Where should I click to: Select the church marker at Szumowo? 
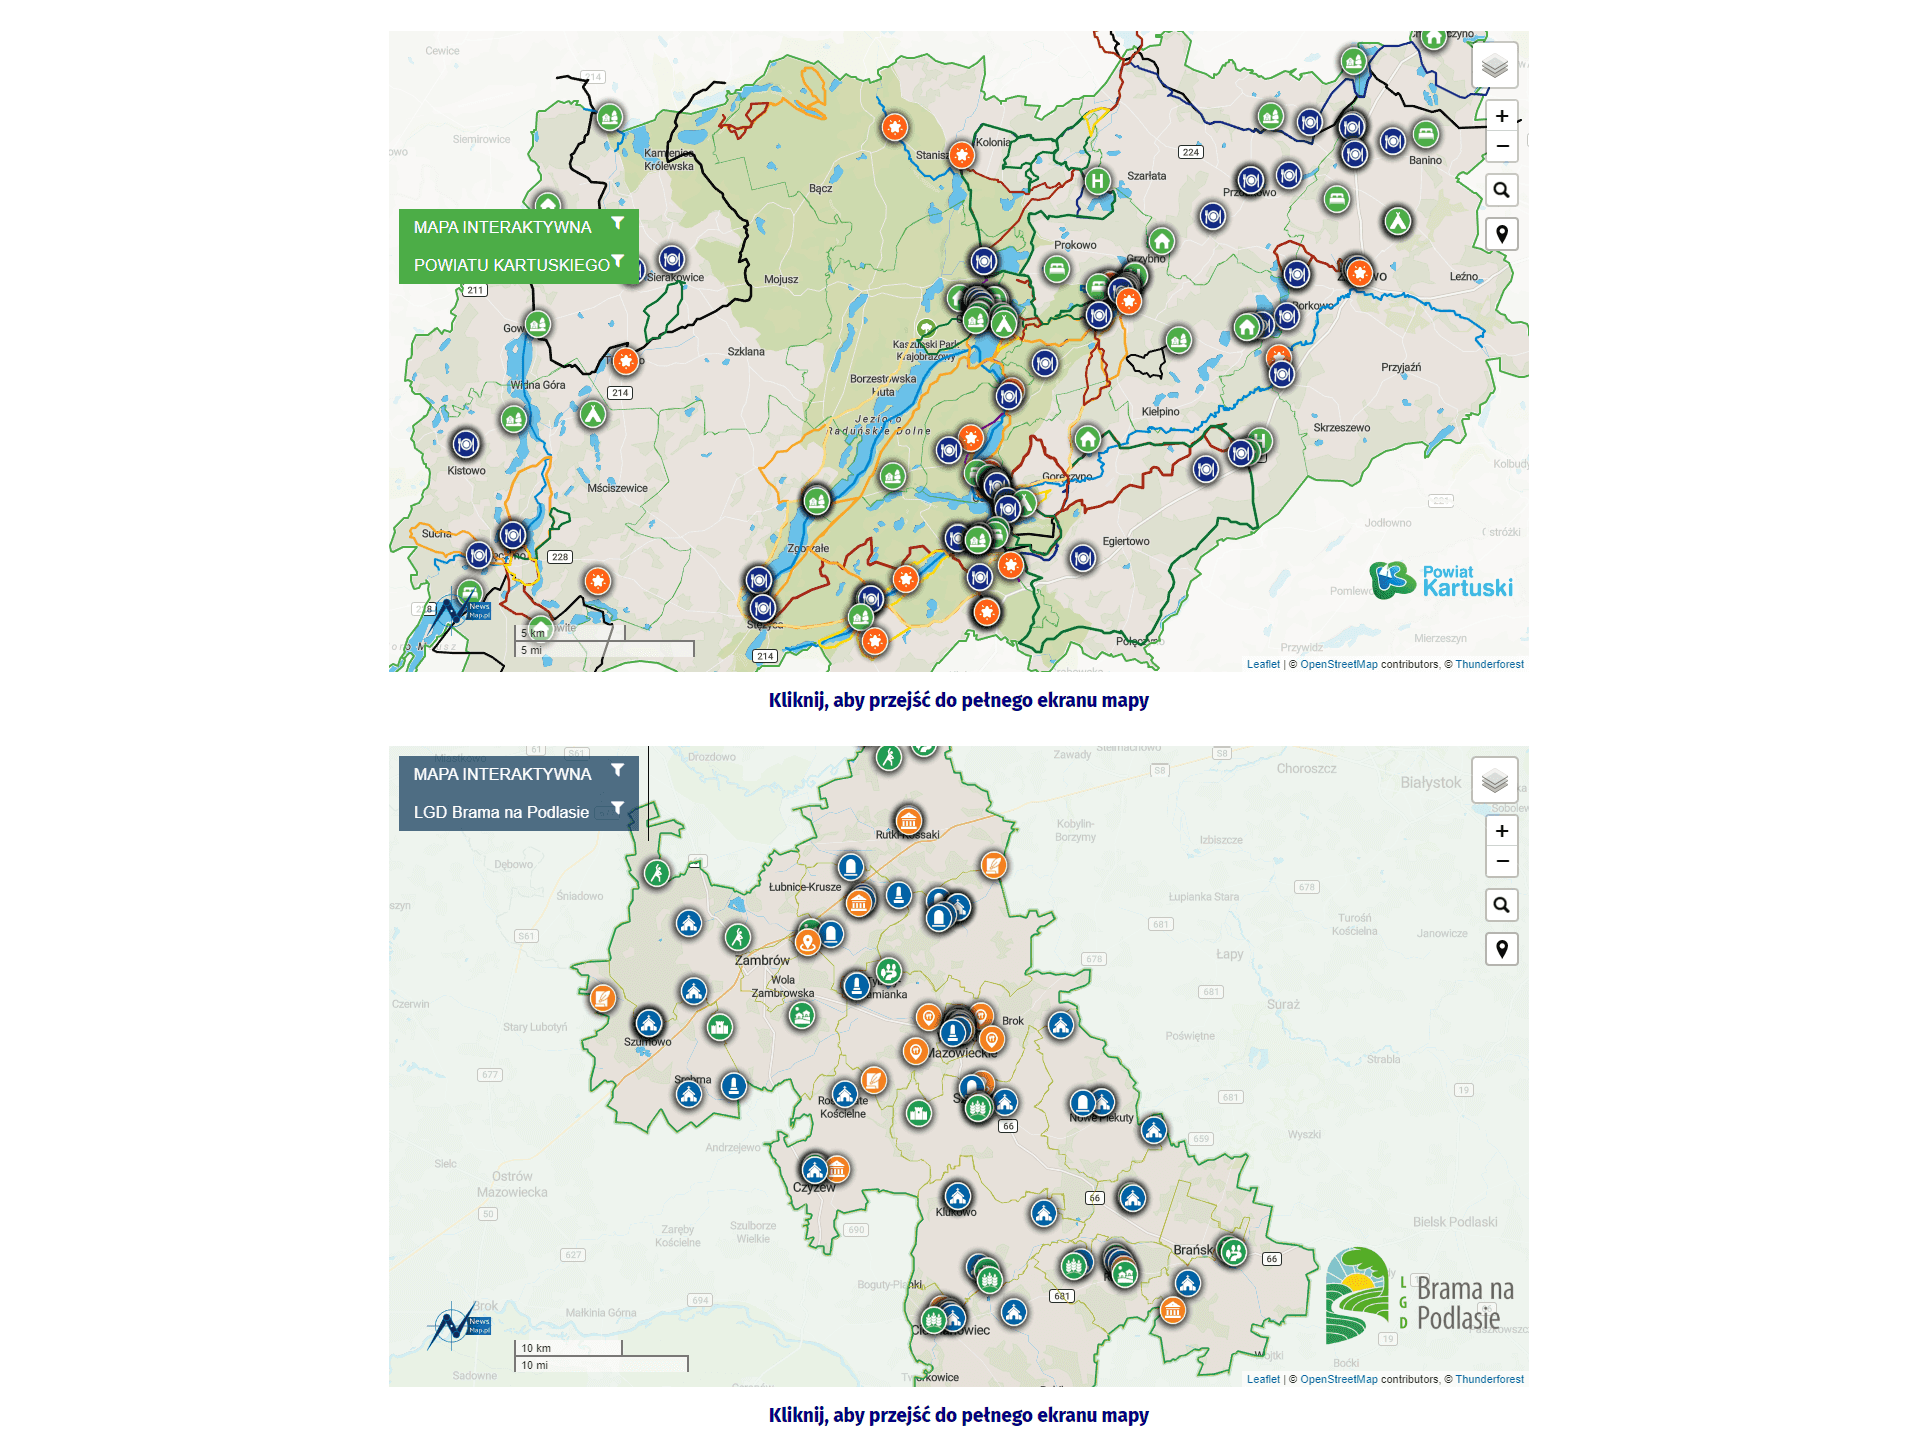pos(649,1023)
